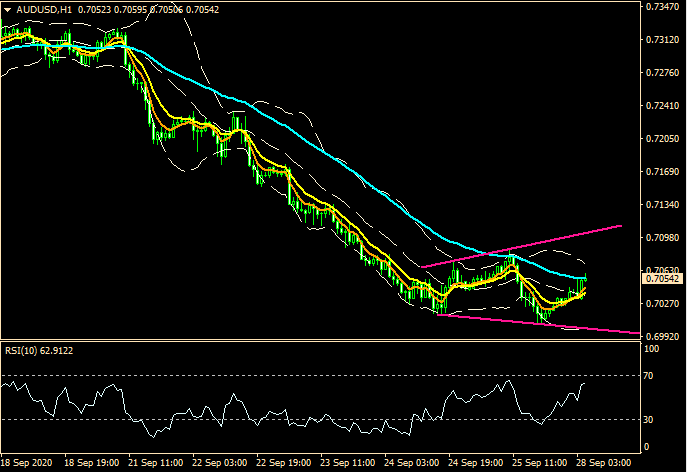This screenshot has width=688, height=472.
Task: Click the 0.73490 price axis label
Action: point(661,7)
